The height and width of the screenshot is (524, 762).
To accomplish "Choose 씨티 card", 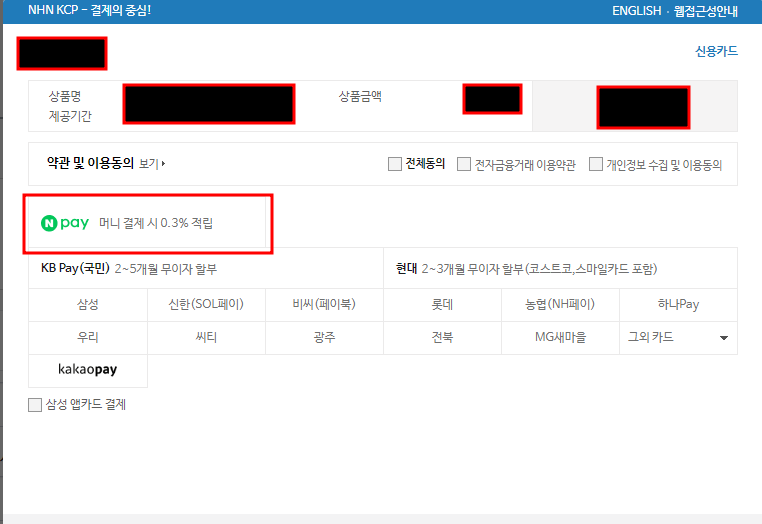I will [x=206, y=337].
